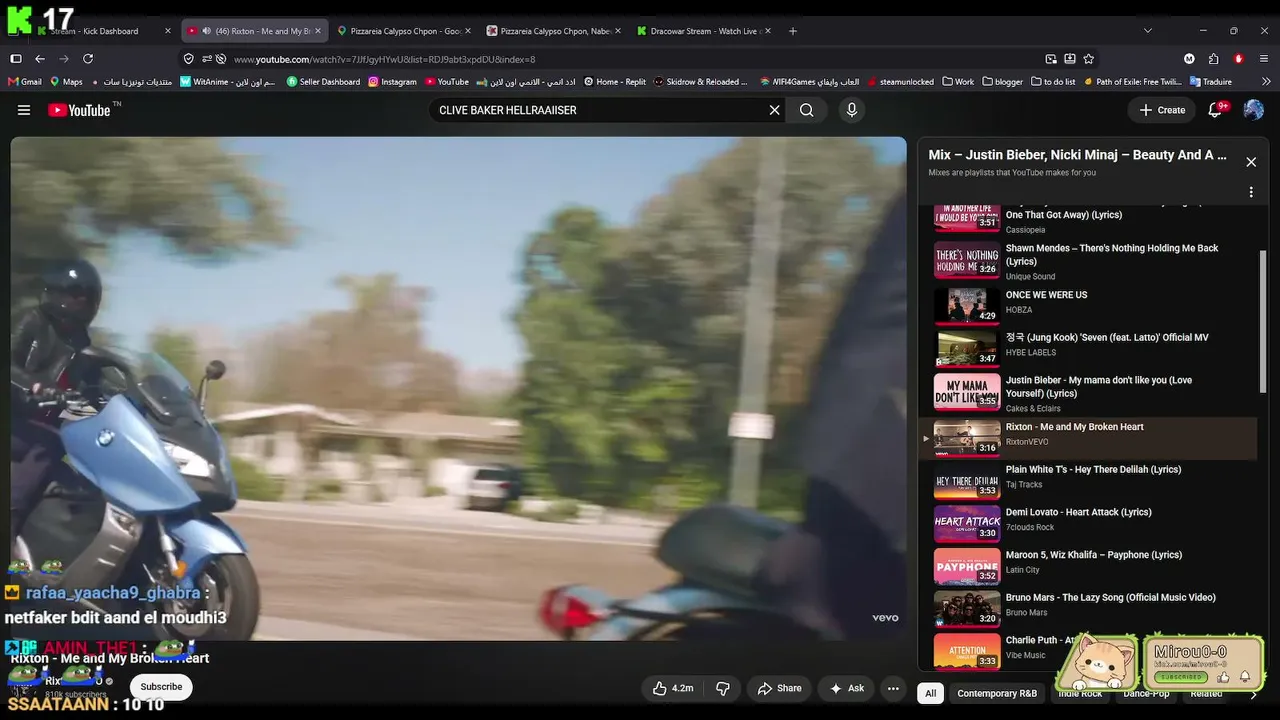Viewport: 1280px width, 720px height.
Task: Clear the YouTube search box text
Action: (x=774, y=110)
